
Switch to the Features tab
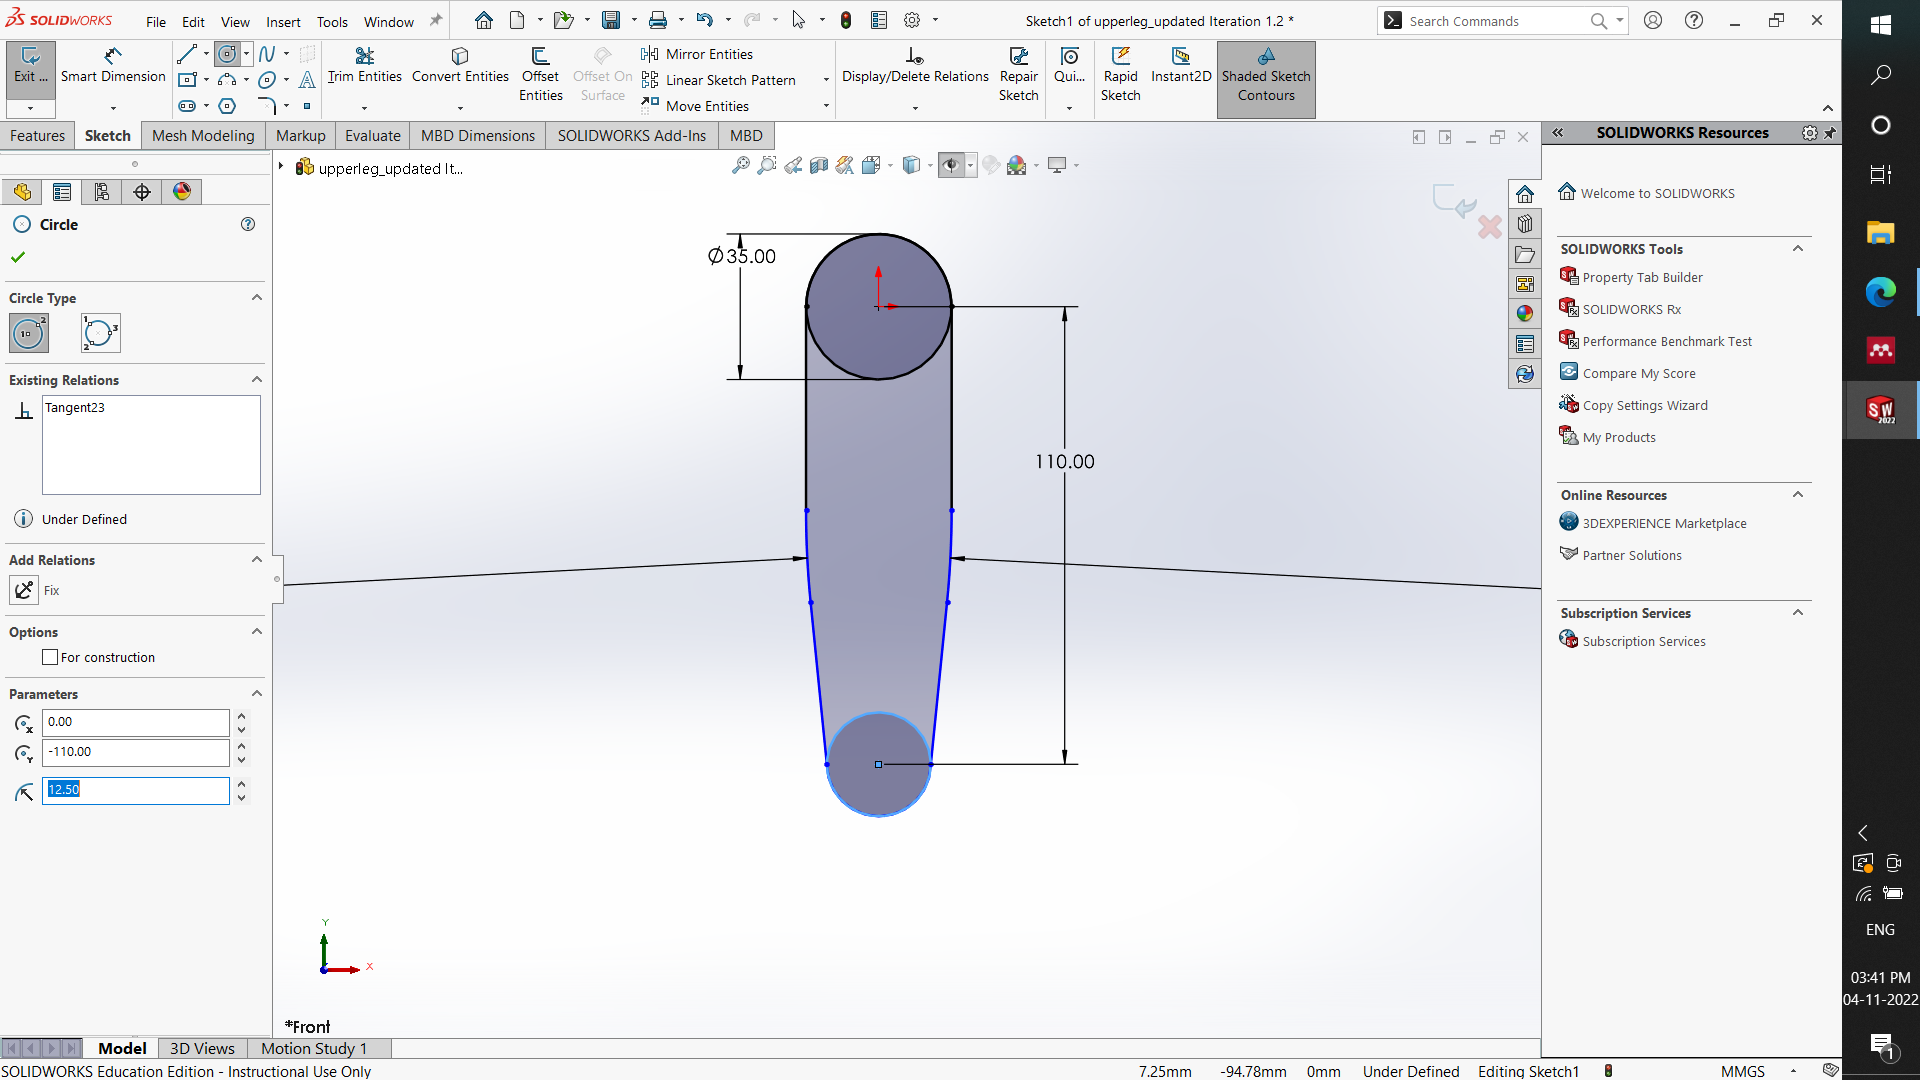(x=38, y=135)
